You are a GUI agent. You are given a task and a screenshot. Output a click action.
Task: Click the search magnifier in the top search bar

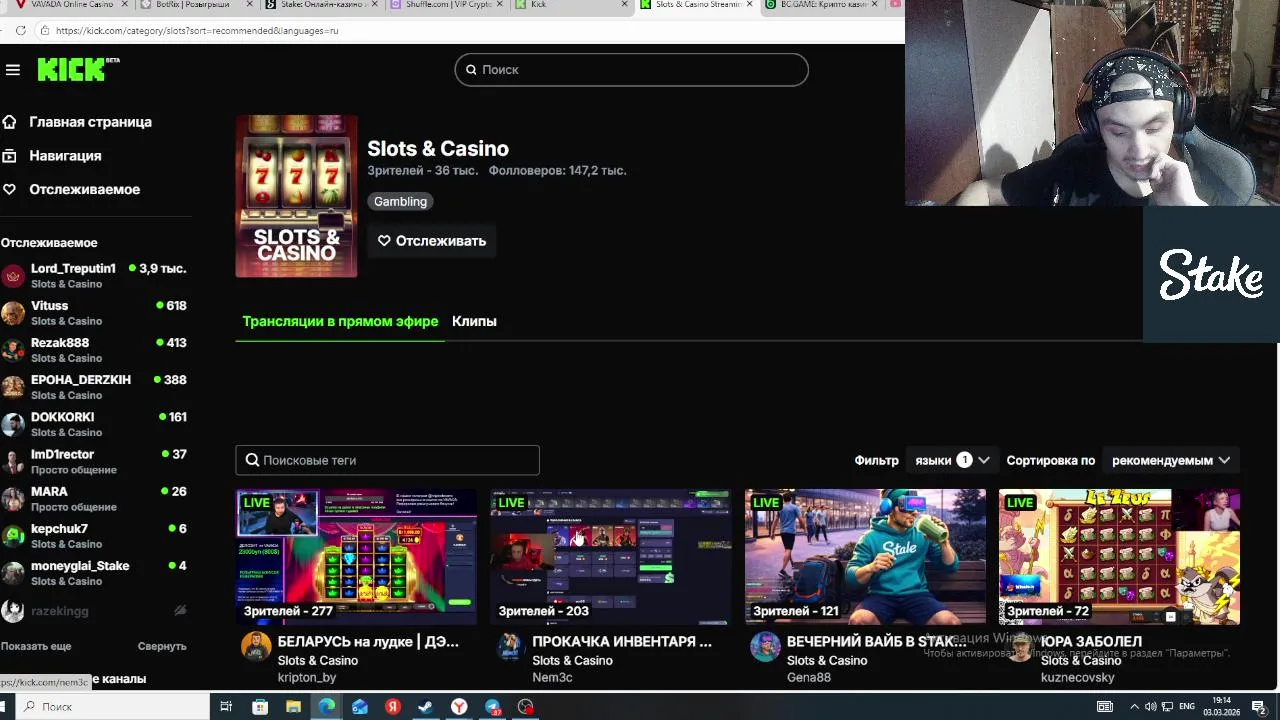(x=471, y=70)
